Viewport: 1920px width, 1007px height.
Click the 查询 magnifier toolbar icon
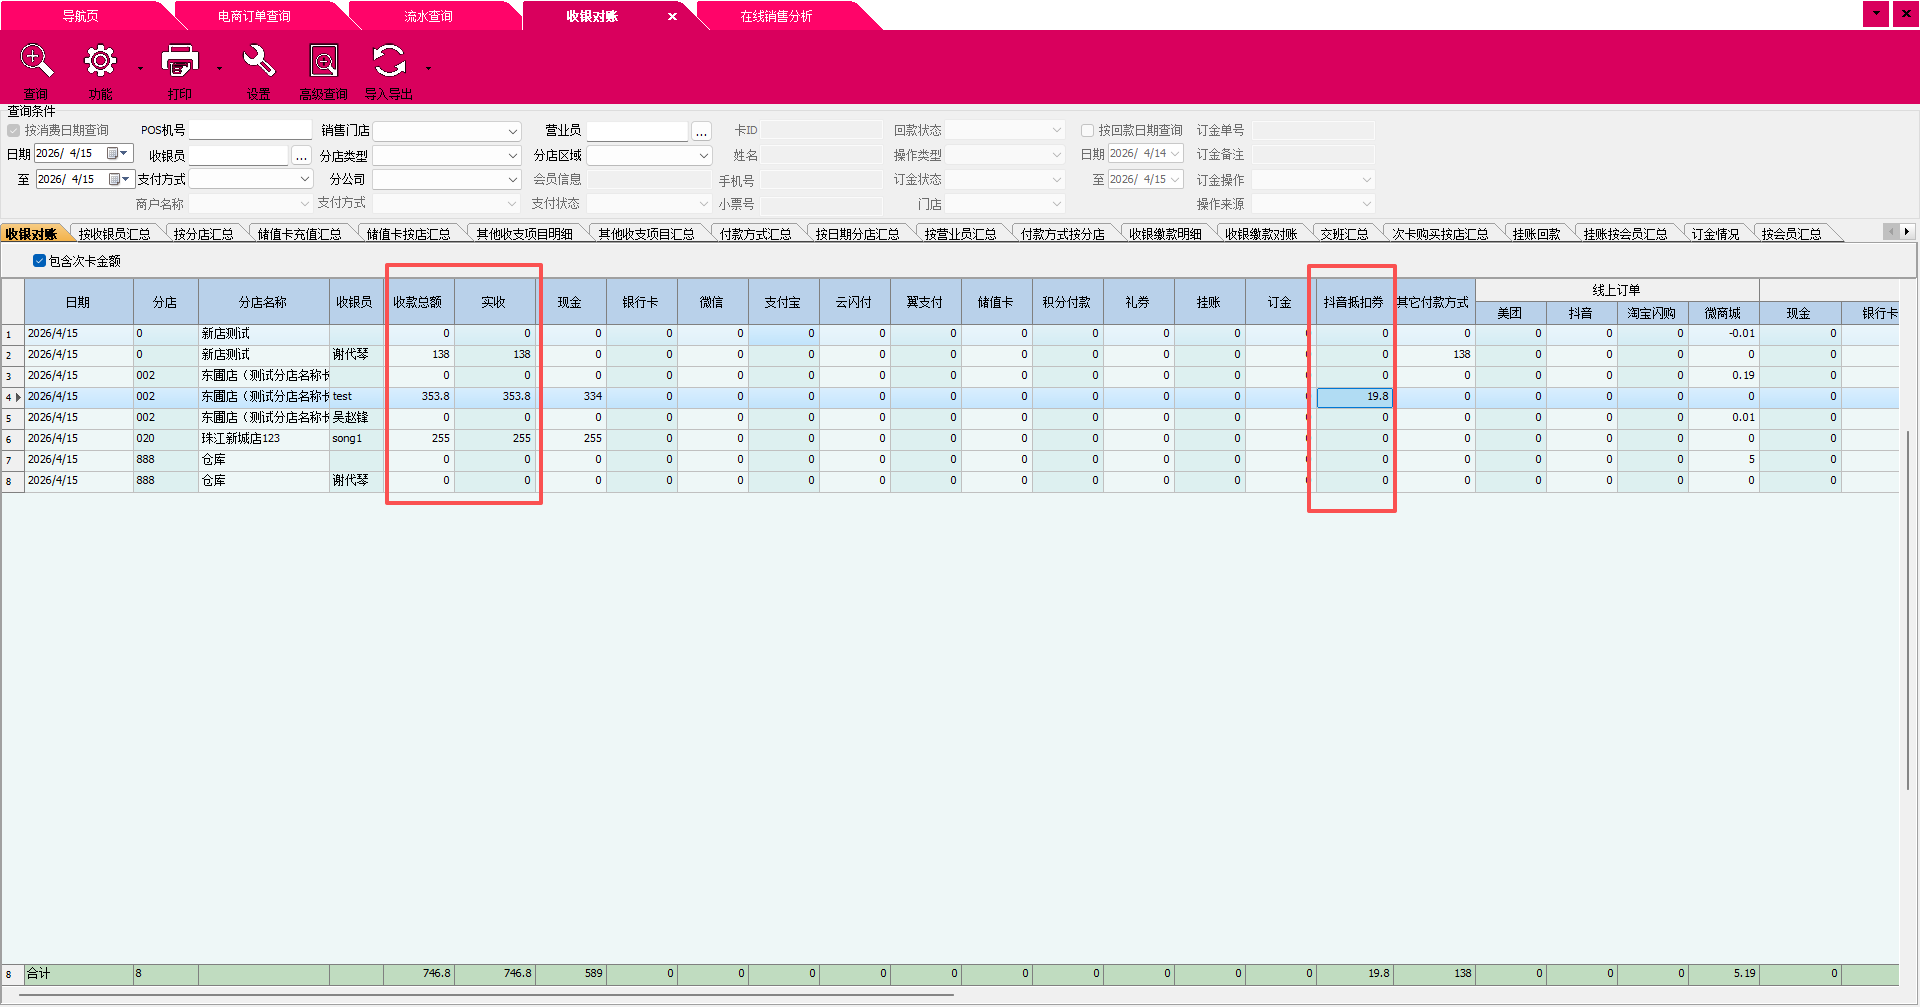[36, 62]
